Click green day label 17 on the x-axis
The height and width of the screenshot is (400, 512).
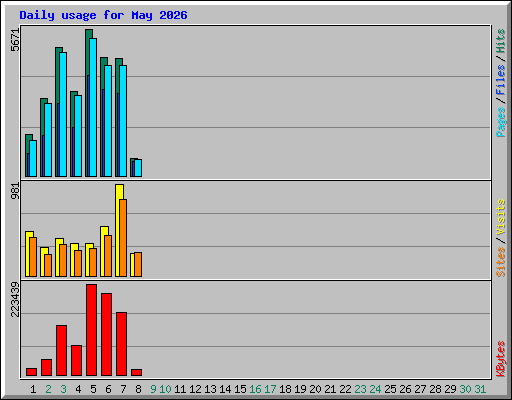click(270, 389)
